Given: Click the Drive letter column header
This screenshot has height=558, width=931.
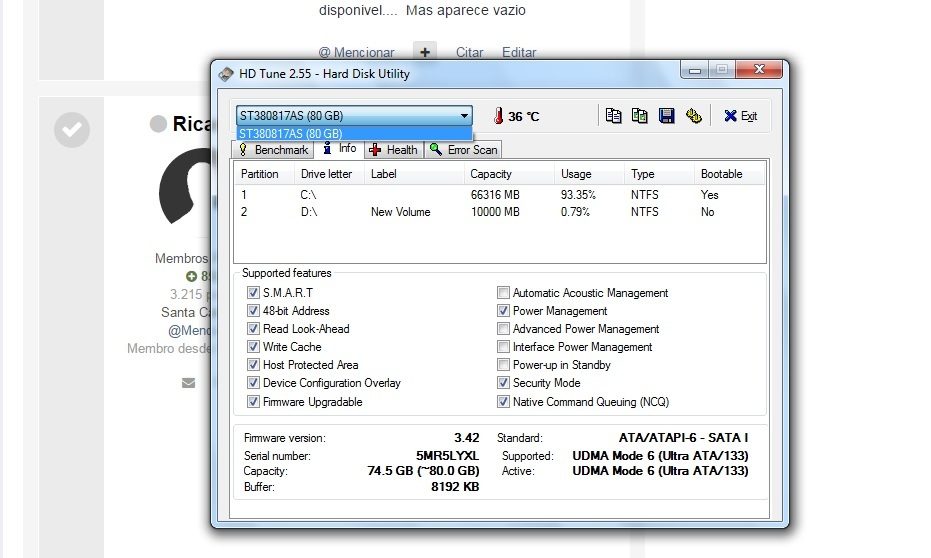Looking at the screenshot, I should [x=329, y=174].
